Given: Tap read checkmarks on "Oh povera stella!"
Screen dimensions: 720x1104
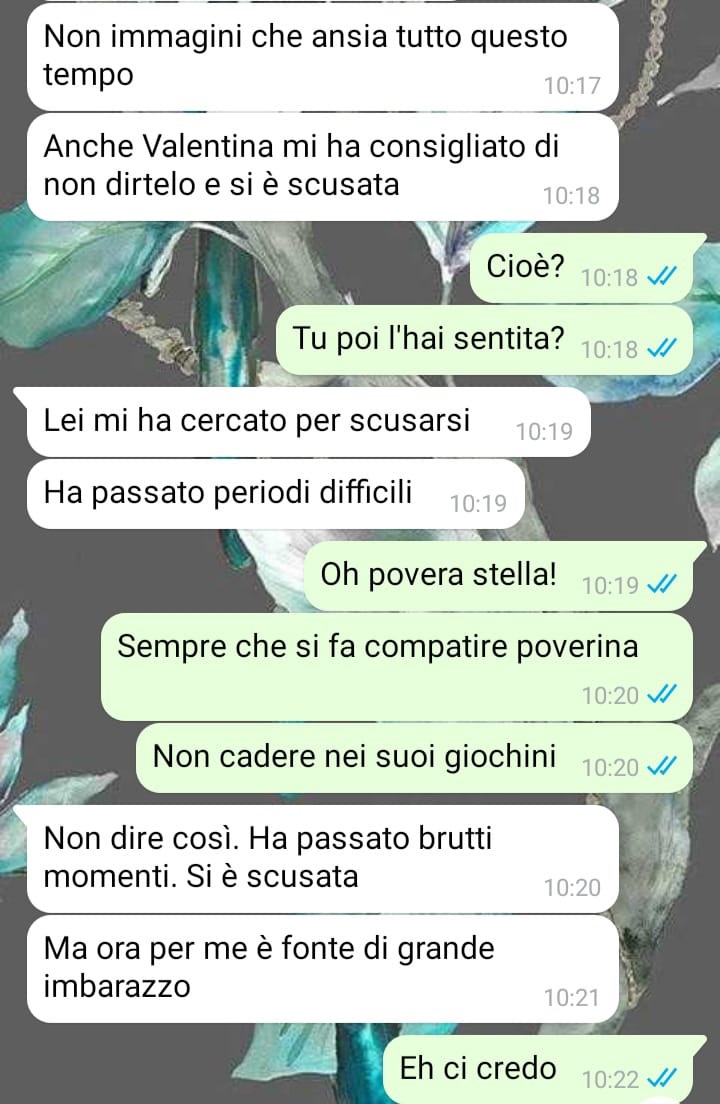Looking at the screenshot, I should tap(662, 584).
